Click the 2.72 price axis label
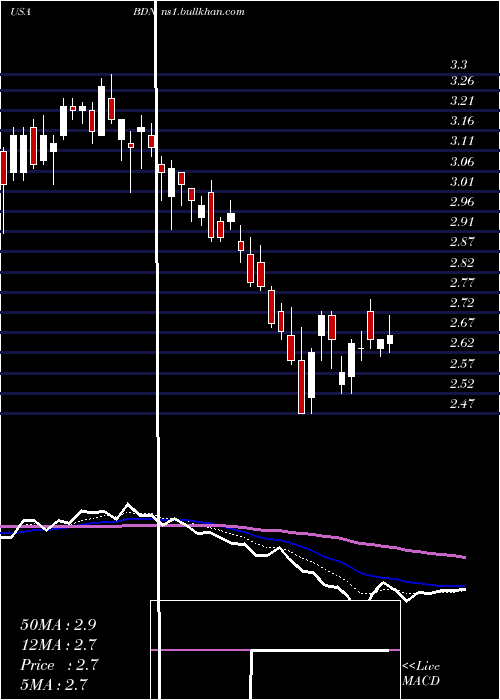This screenshot has width=500, height=700. [x=462, y=303]
